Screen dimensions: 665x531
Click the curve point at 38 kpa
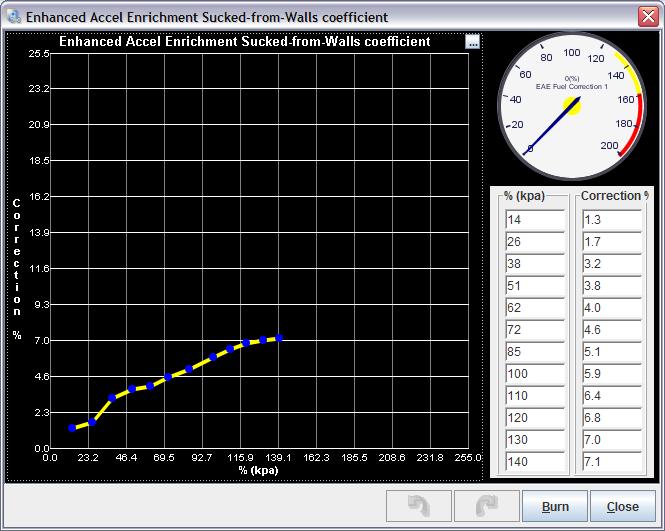[112, 398]
